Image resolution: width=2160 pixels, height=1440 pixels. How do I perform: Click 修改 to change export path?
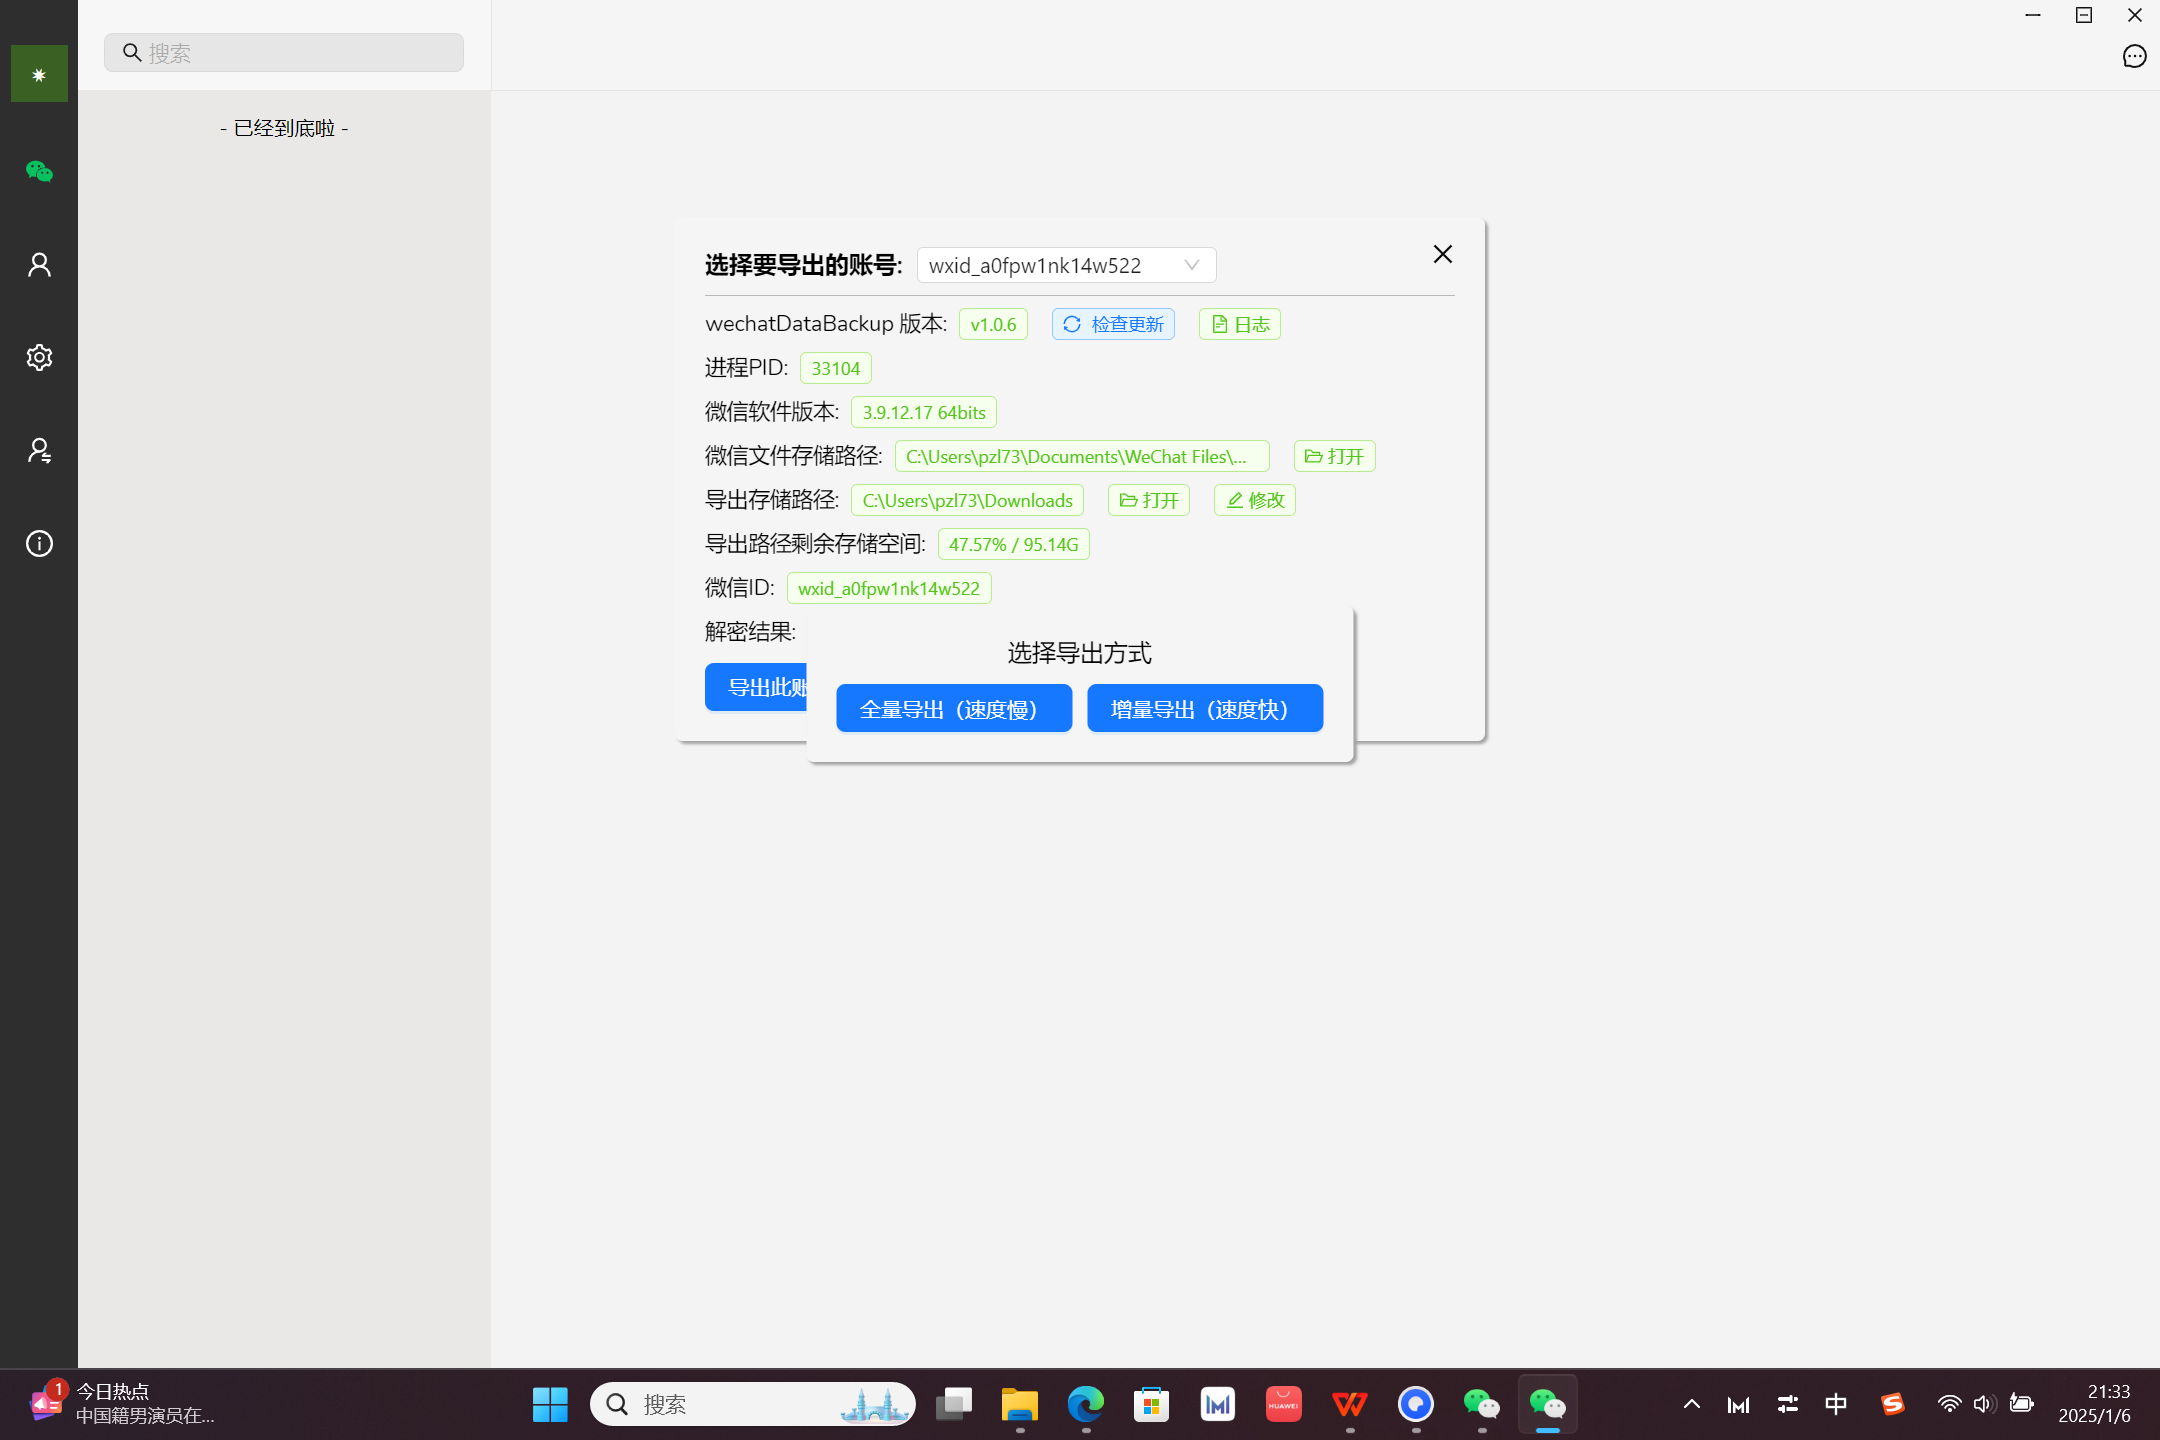1254,500
